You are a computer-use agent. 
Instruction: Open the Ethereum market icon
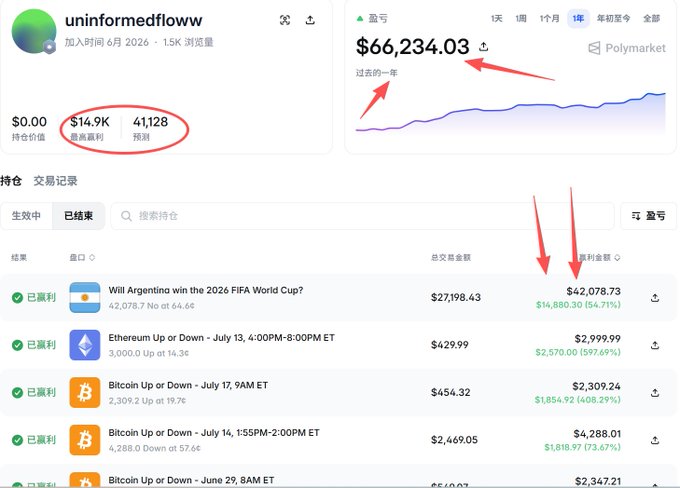pyautogui.click(x=85, y=345)
